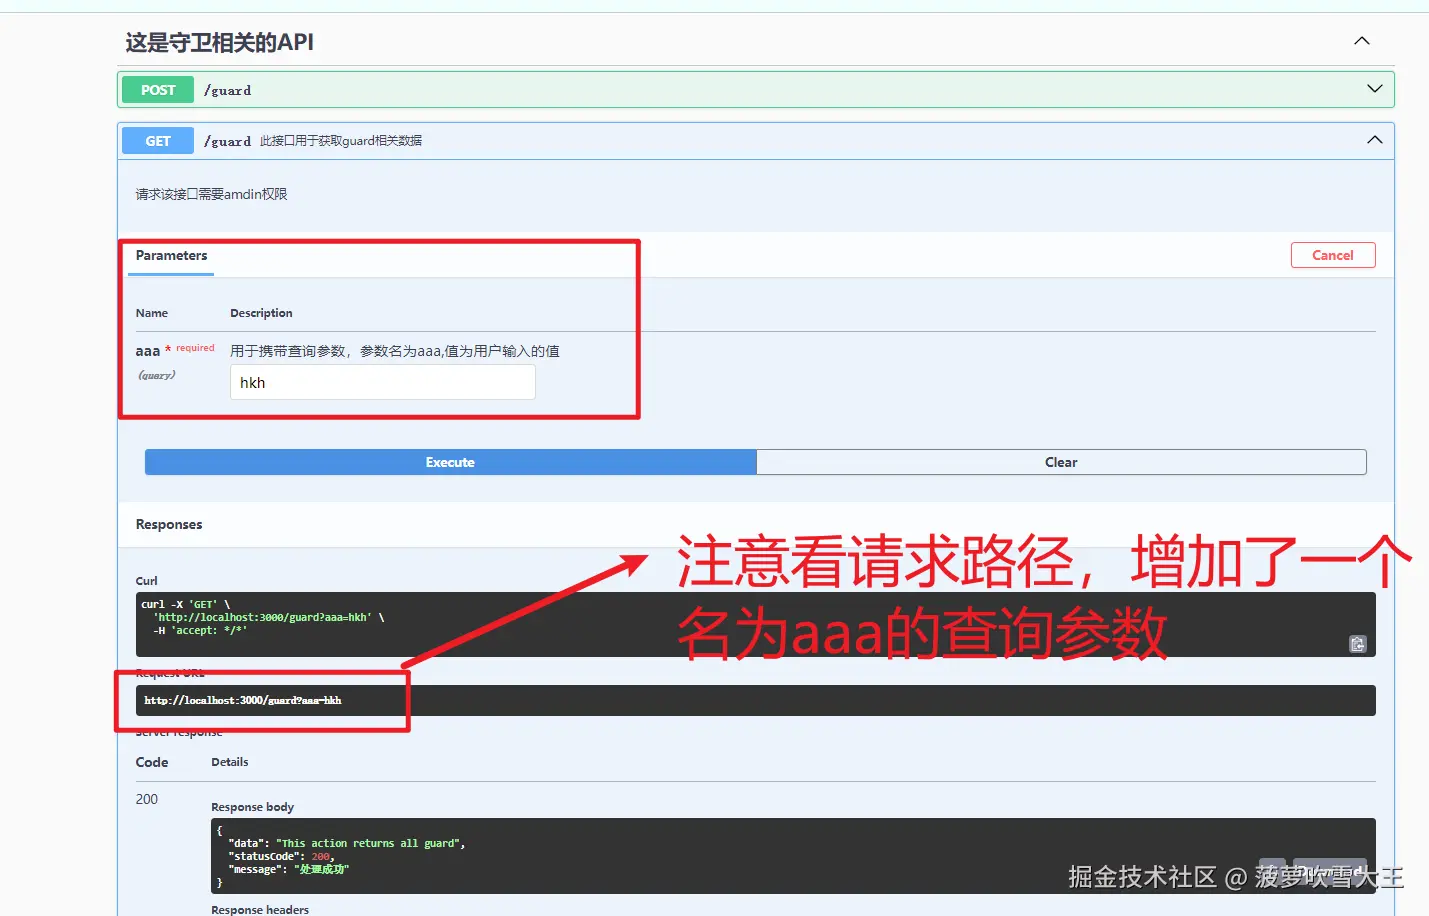Screen dimensions: 1429x916
Task: Select the Parameters tab
Action: 169,255
